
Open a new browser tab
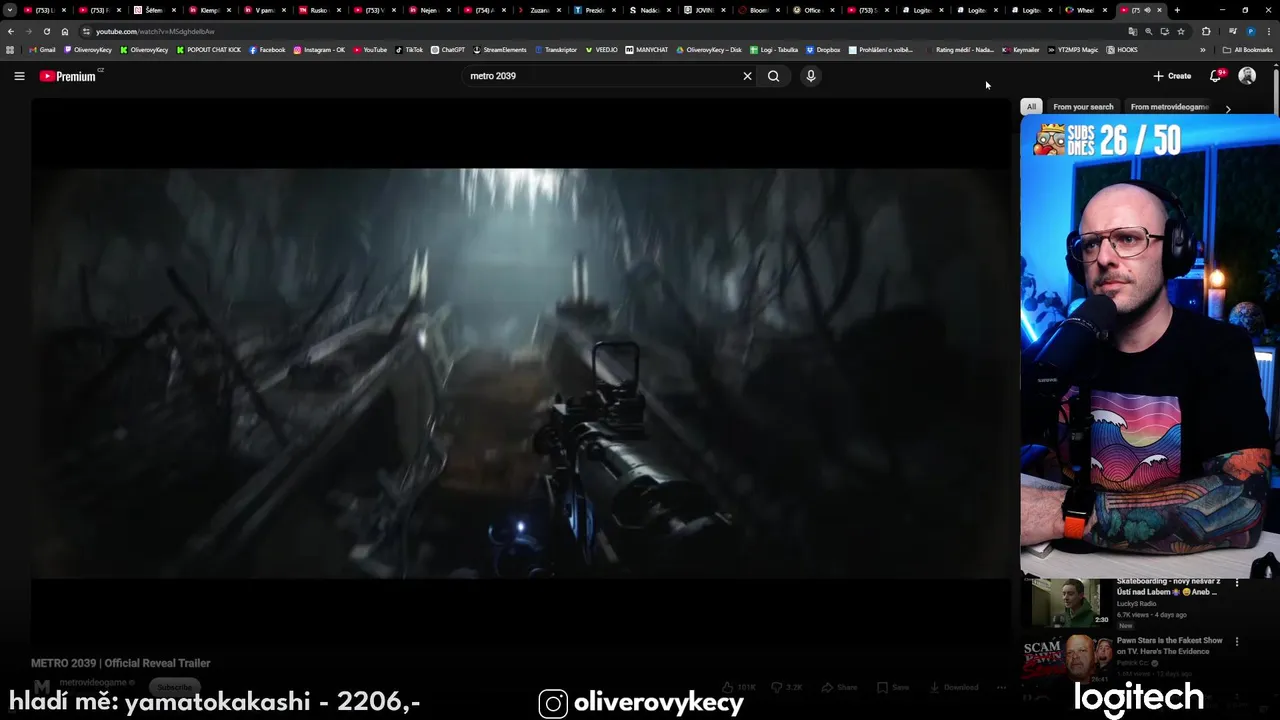pos(1177,10)
